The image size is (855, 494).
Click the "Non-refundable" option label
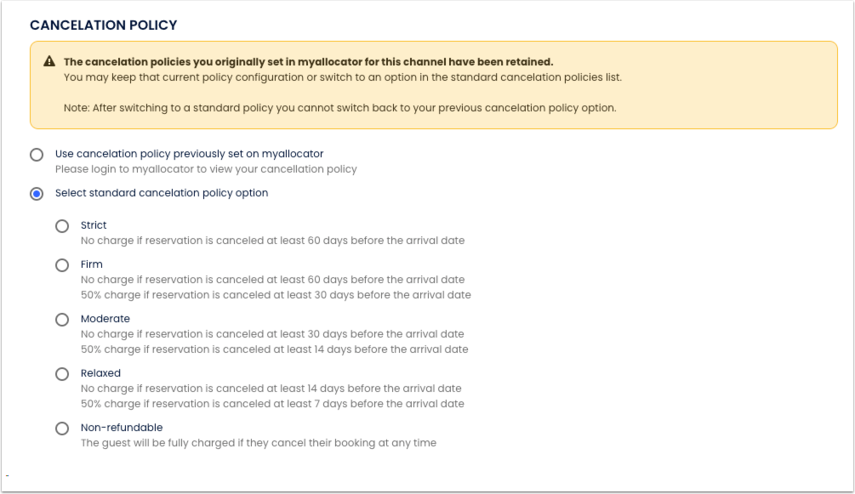[x=121, y=428]
